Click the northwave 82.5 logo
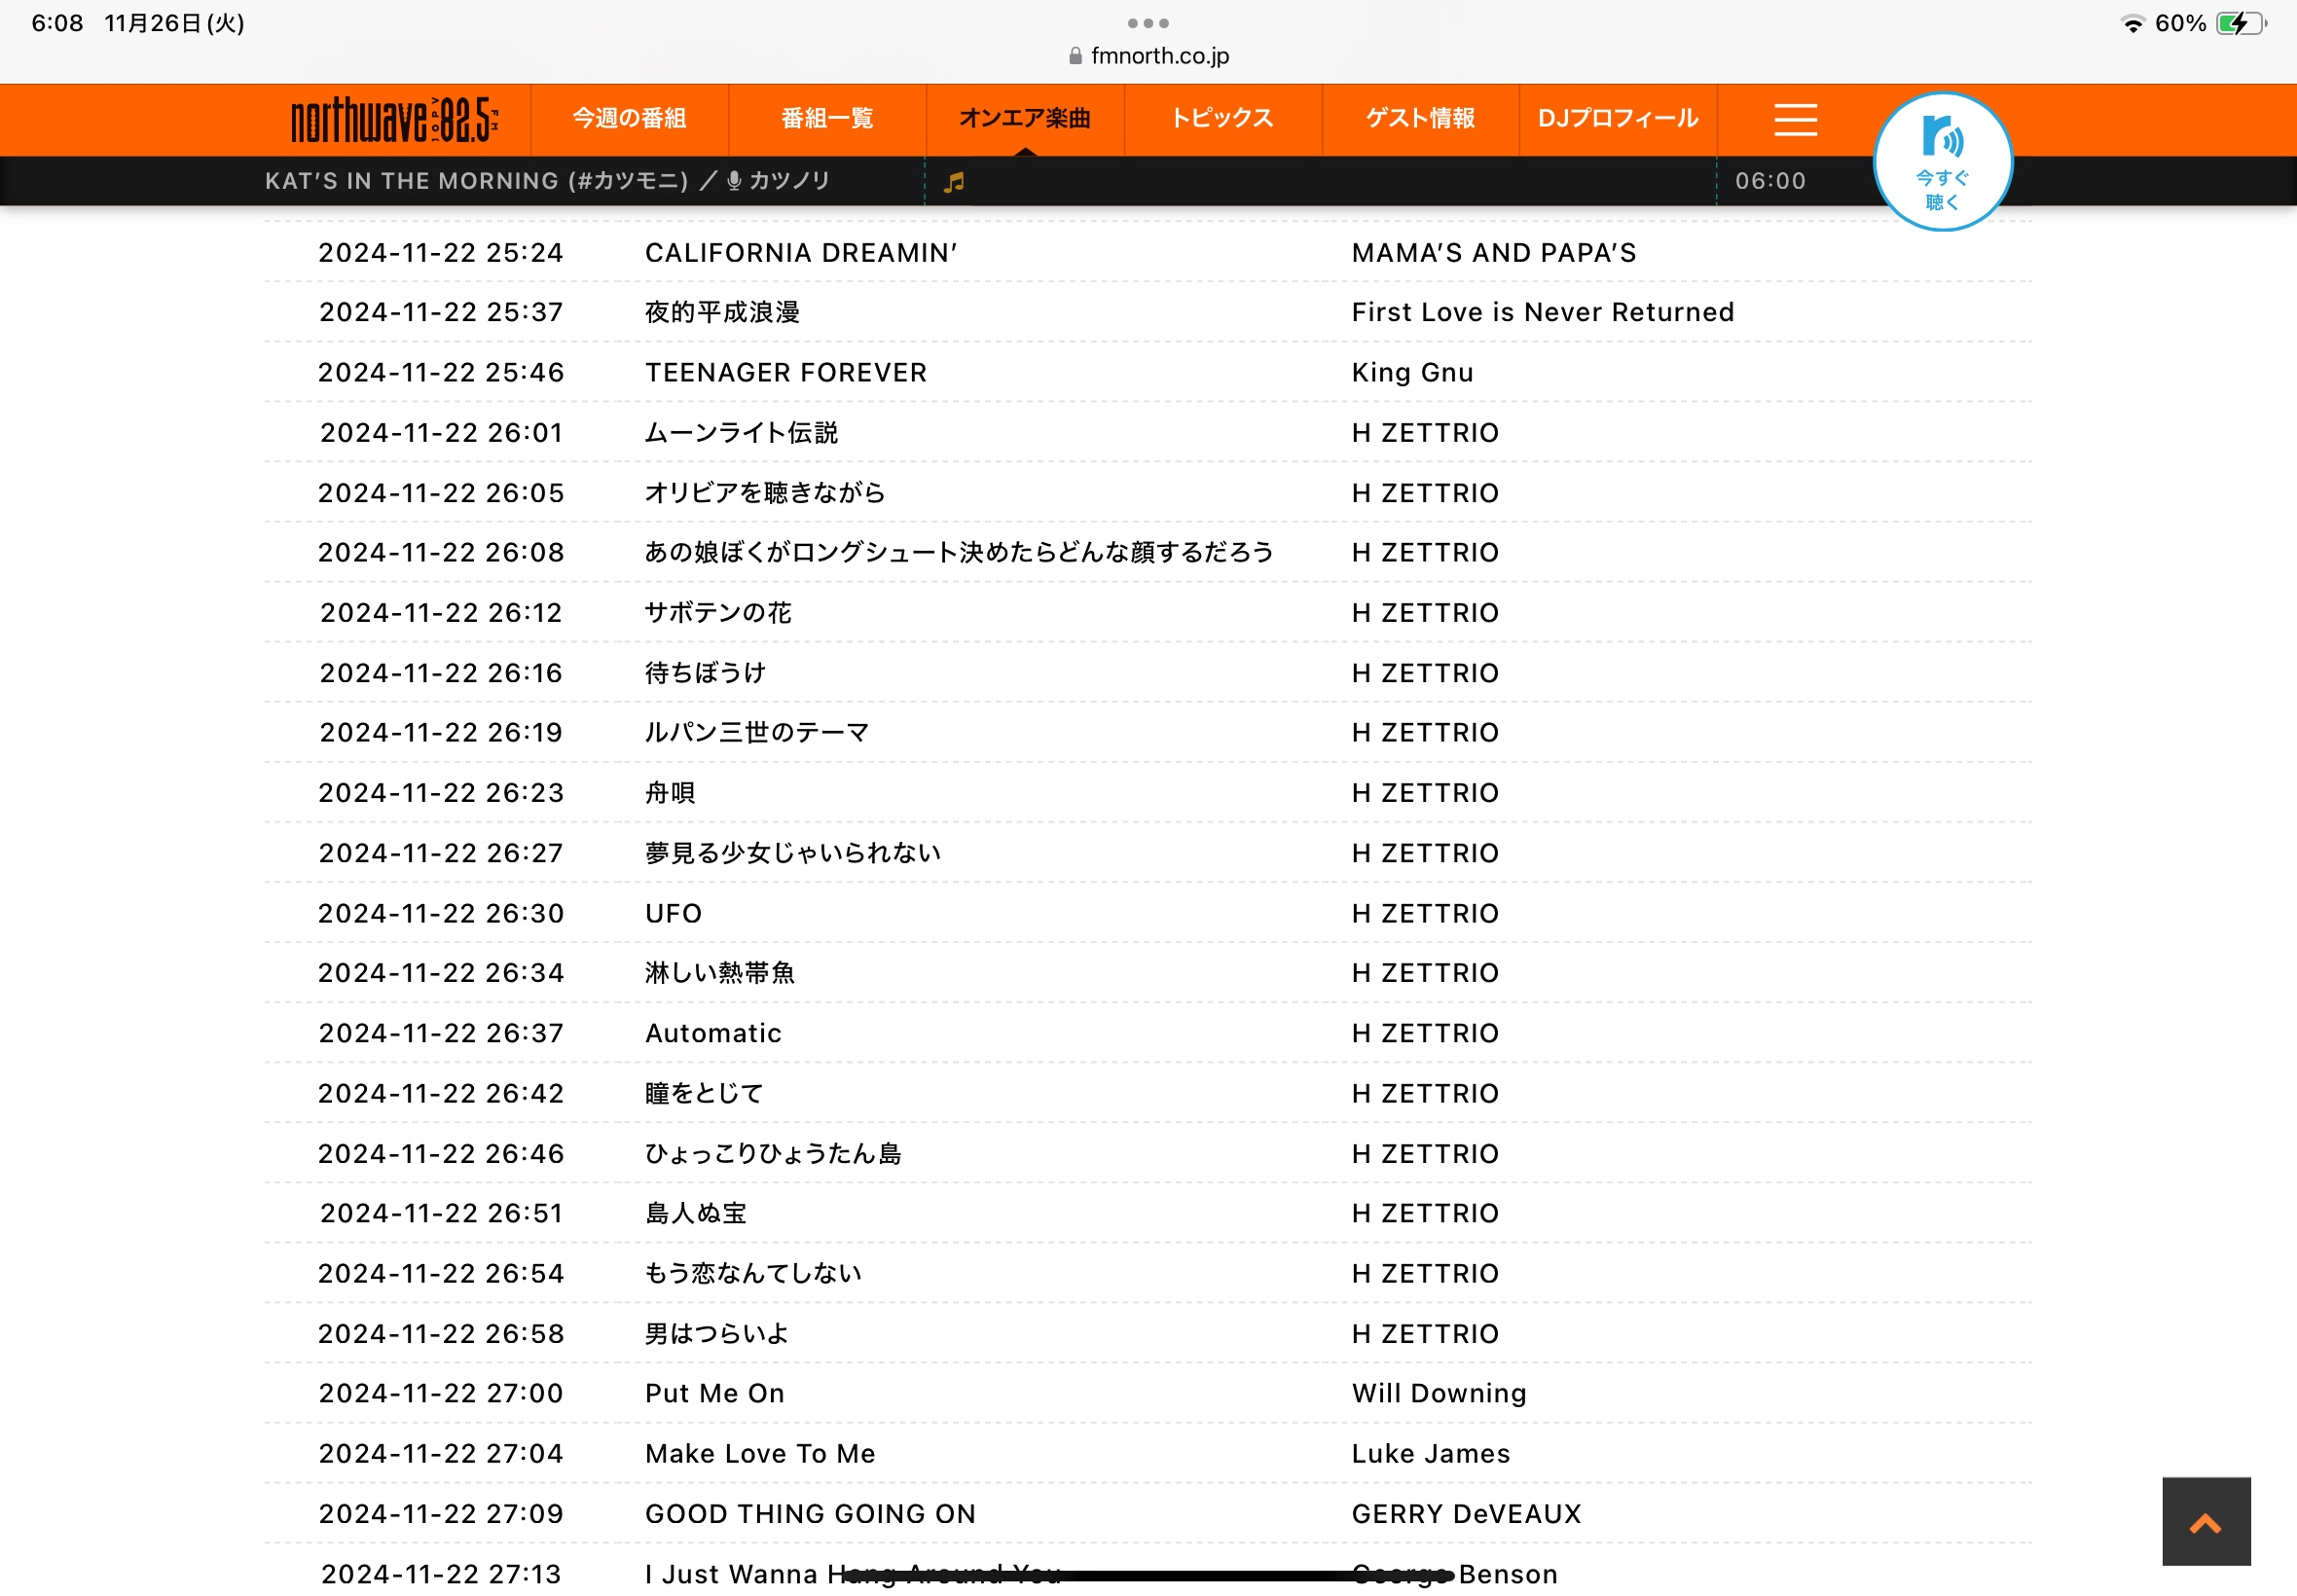This screenshot has height=1596, width=2297. point(394,120)
